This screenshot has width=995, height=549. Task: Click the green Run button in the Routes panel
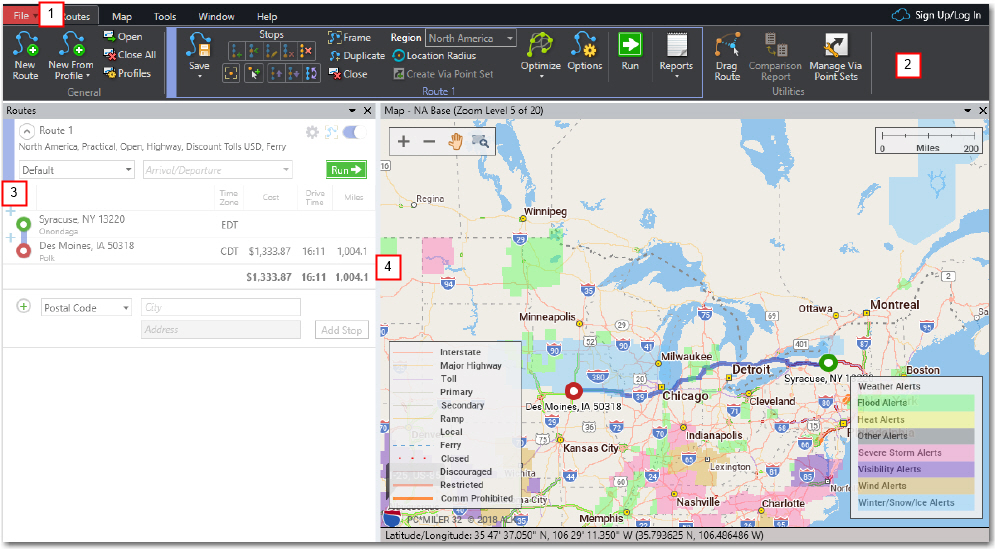click(348, 170)
